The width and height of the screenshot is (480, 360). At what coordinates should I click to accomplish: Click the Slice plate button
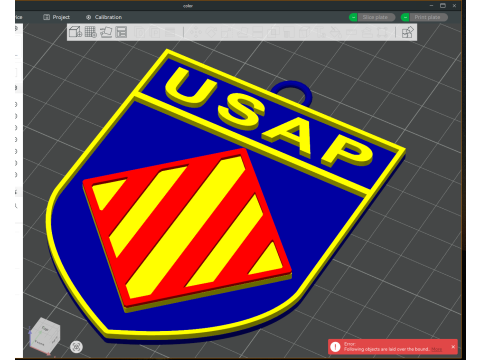tap(376, 17)
